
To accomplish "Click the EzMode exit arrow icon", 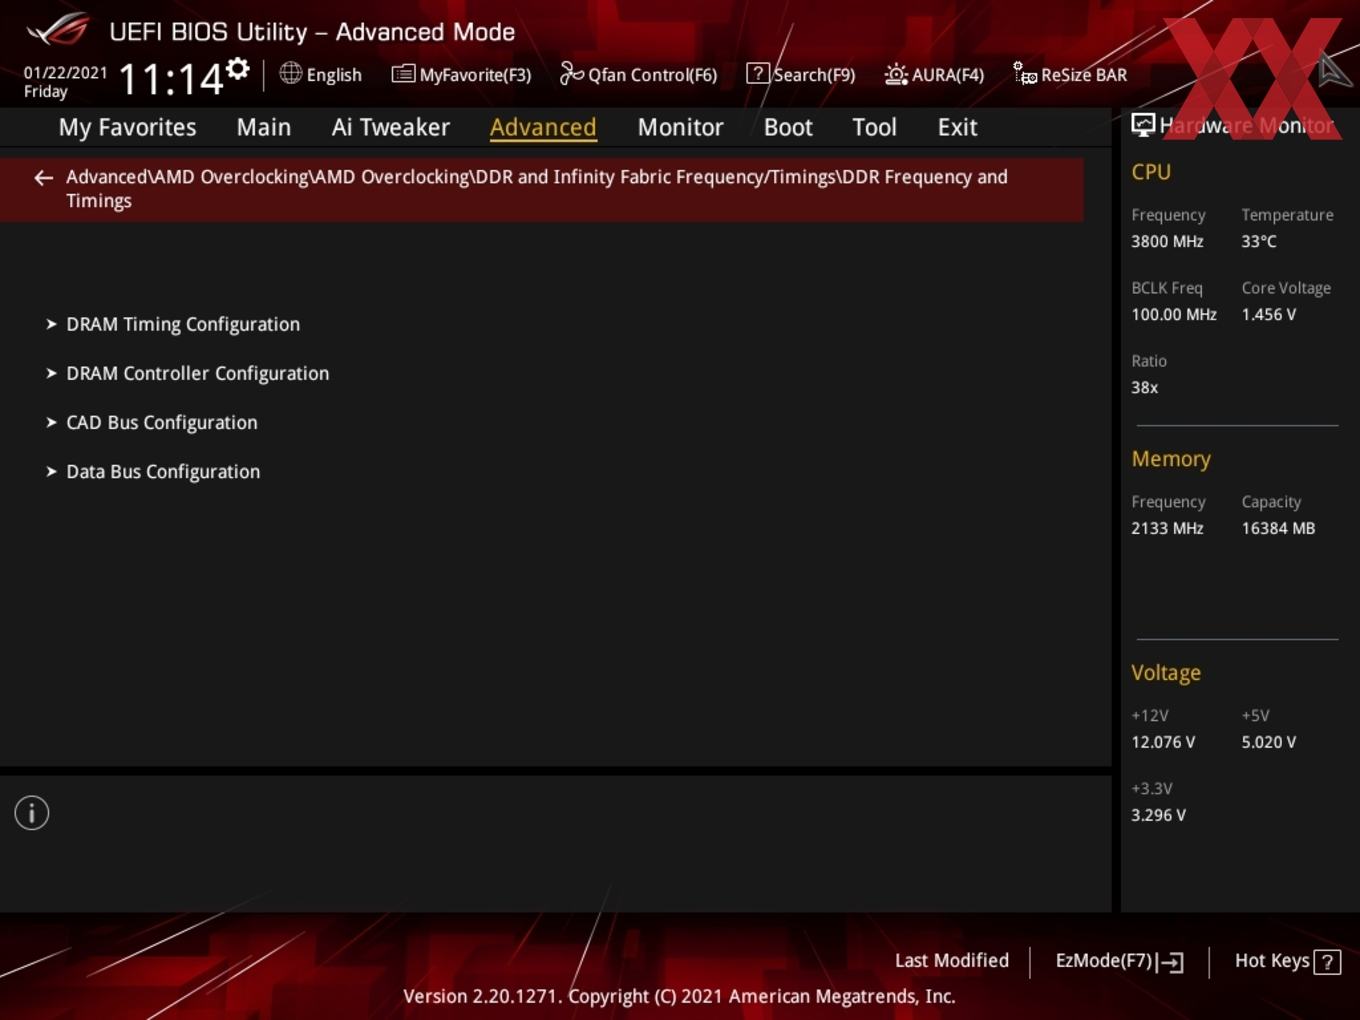I will [1171, 962].
